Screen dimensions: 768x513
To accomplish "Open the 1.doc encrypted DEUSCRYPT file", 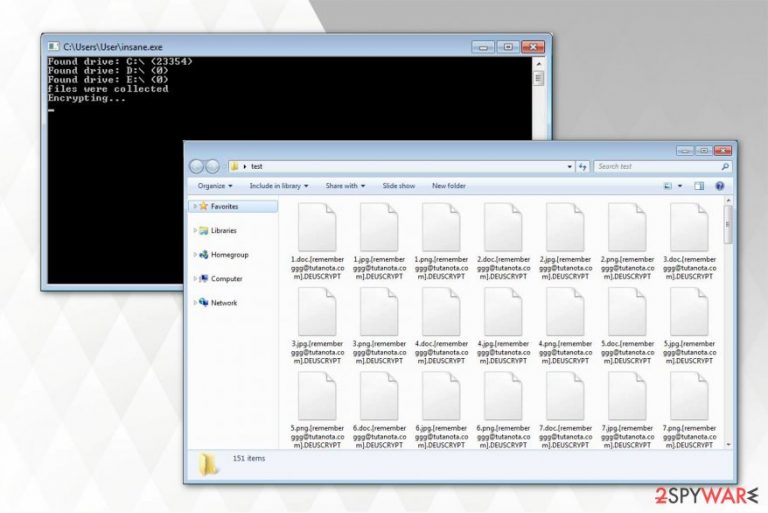I will (x=317, y=241).
